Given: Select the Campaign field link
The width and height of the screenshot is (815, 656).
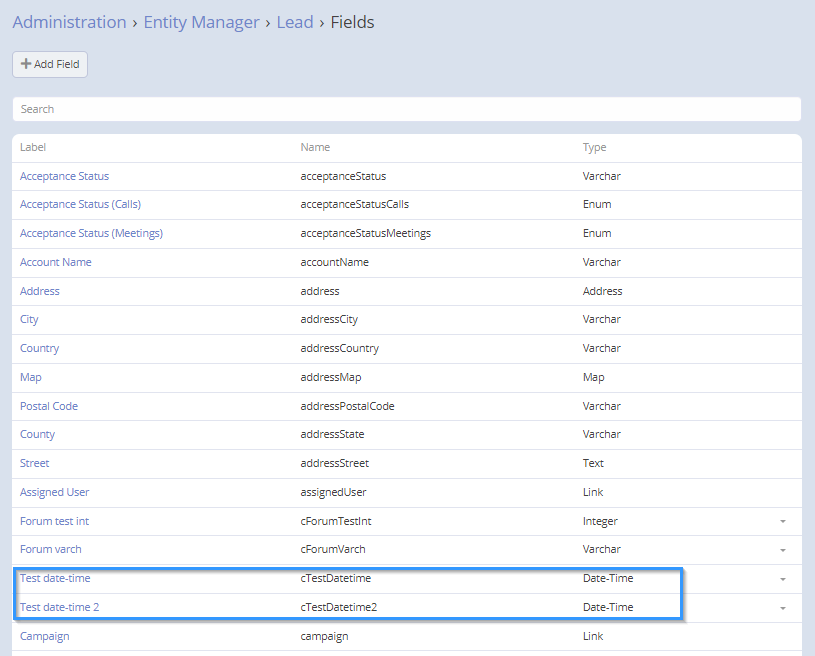Looking at the screenshot, I should click(x=44, y=636).
